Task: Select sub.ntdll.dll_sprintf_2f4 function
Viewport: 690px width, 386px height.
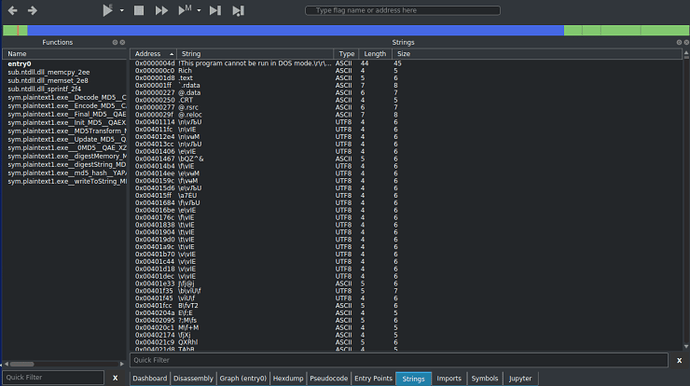Action: click(x=65, y=89)
